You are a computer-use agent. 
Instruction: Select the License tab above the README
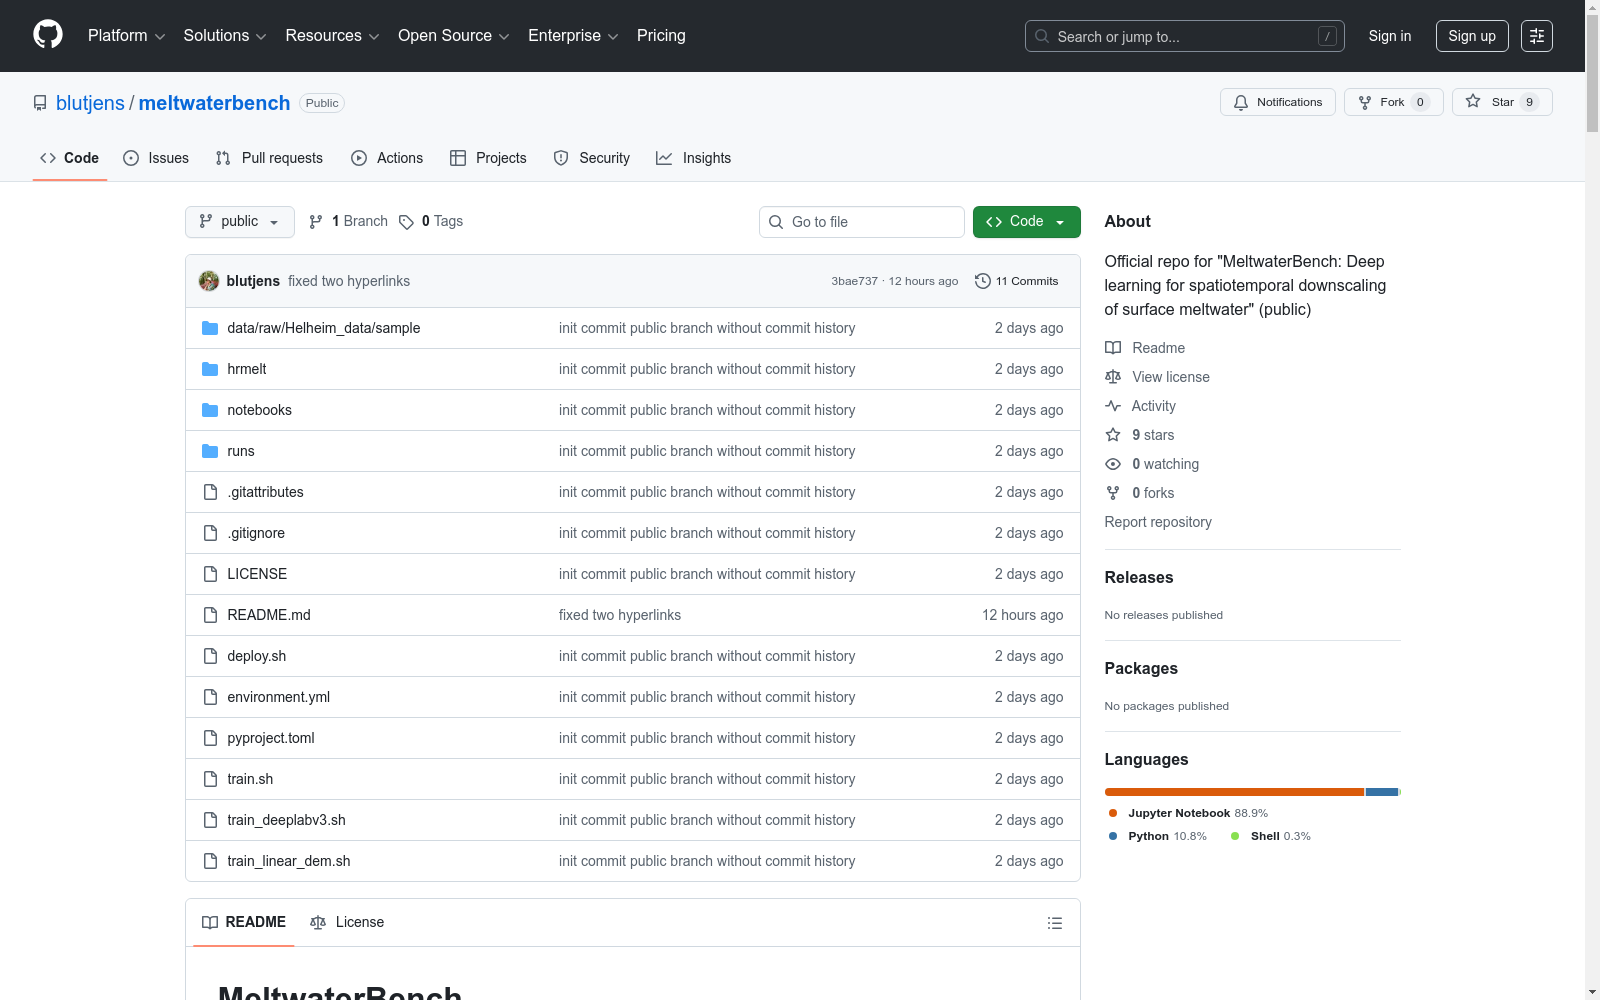pyautogui.click(x=347, y=922)
